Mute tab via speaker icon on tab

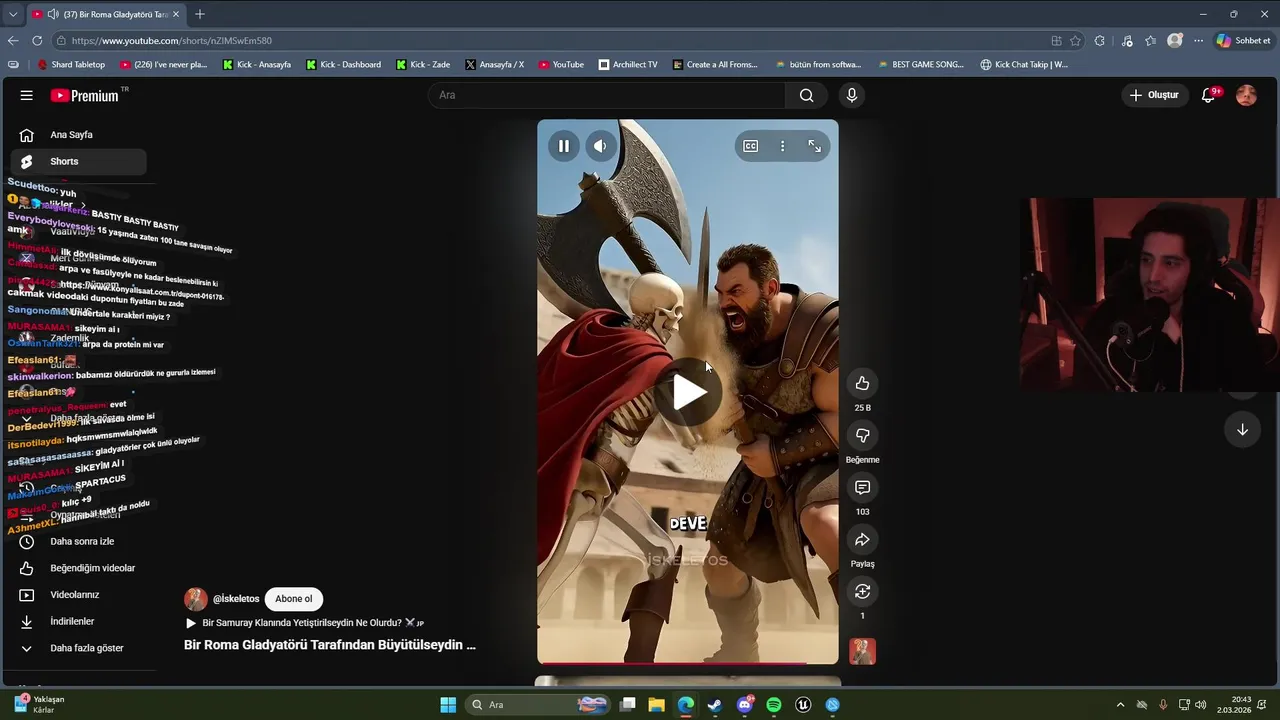pyautogui.click(x=52, y=14)
